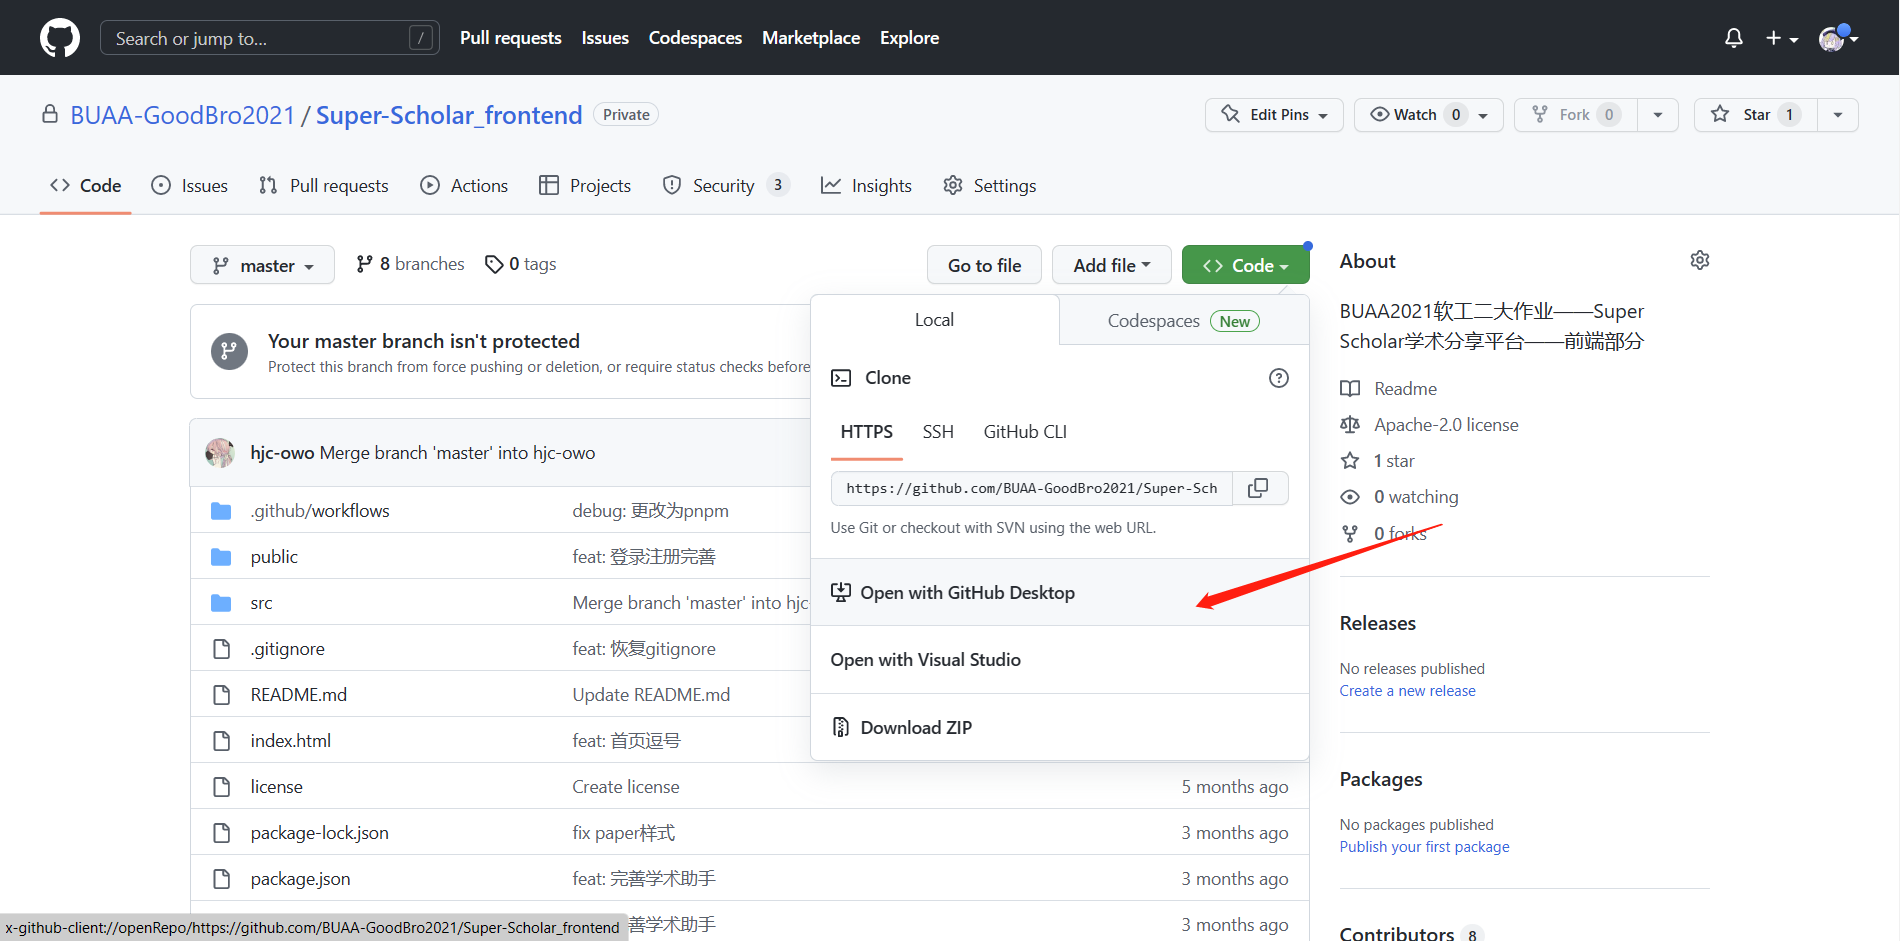
Task: Expand the plus create-new menu
Action: click(x=1782, y=38)
